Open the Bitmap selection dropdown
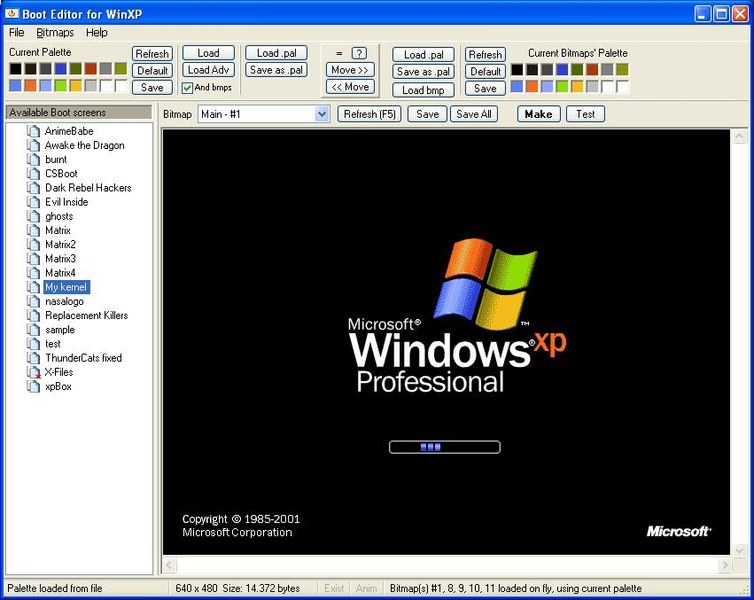 click(x=322, y=114)
